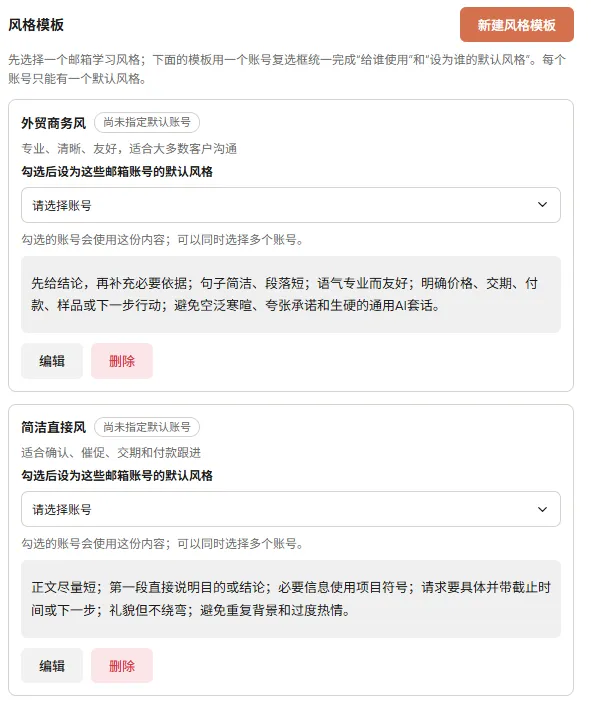Select the 简洁直接风 template title
The width and height of the screenshot is (591, 708).
pyautogui.click(x=53, y=427)
